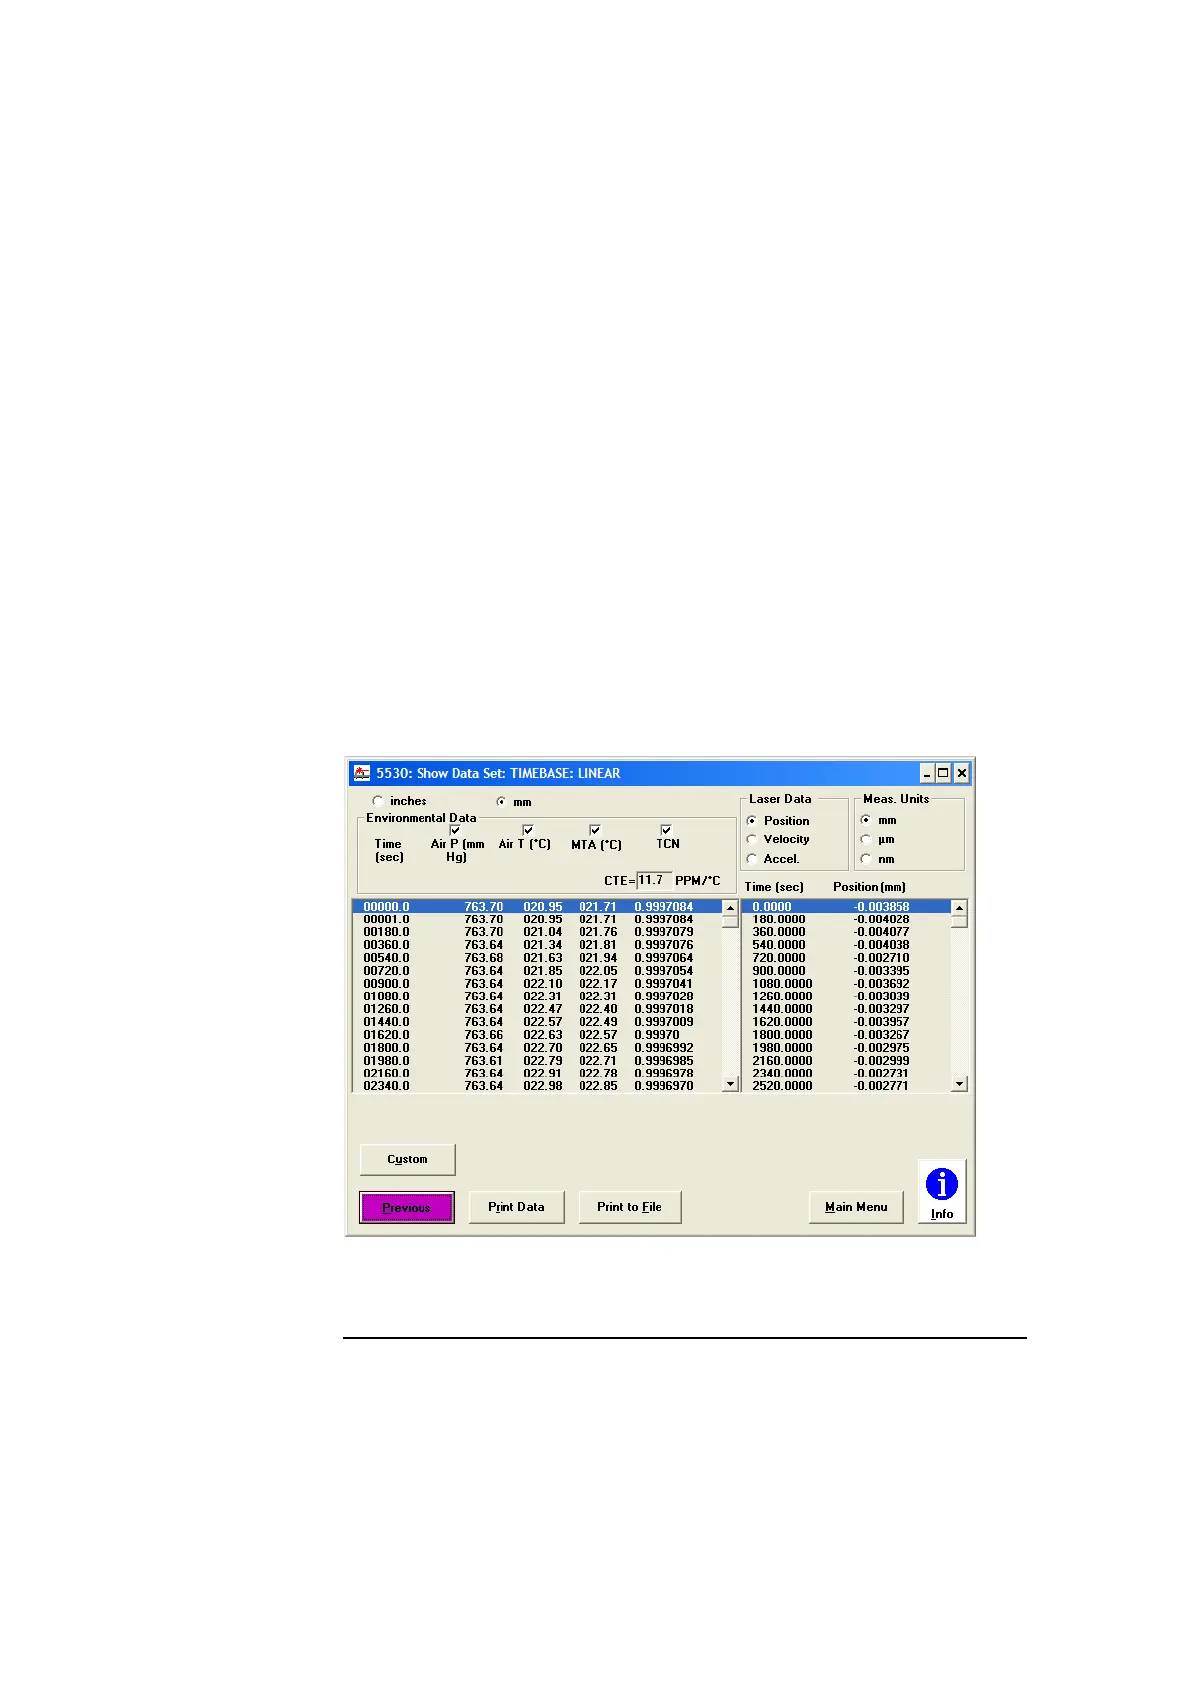Minimize the Show Data Set window
1190x1684 pixels.
click(x=927, y=773)
